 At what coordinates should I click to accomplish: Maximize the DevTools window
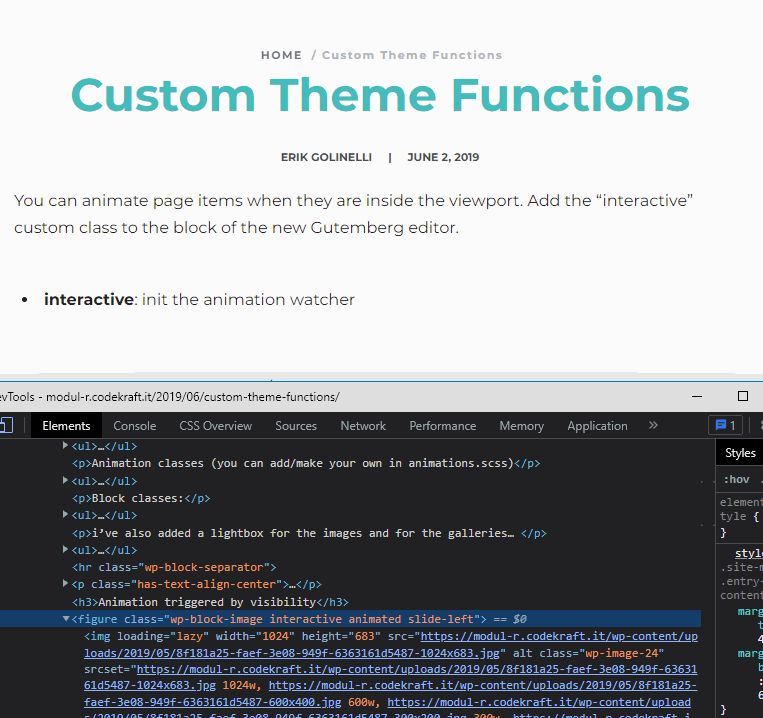(743, 396)
